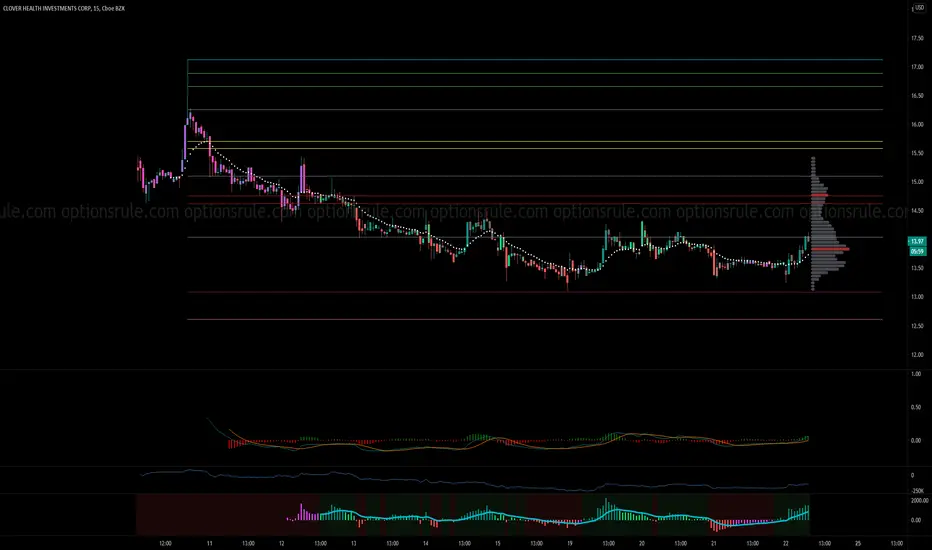Click the 16.00 price axis label
The width and height of the screenshot is (932, 550).
[x=917, y=125]
